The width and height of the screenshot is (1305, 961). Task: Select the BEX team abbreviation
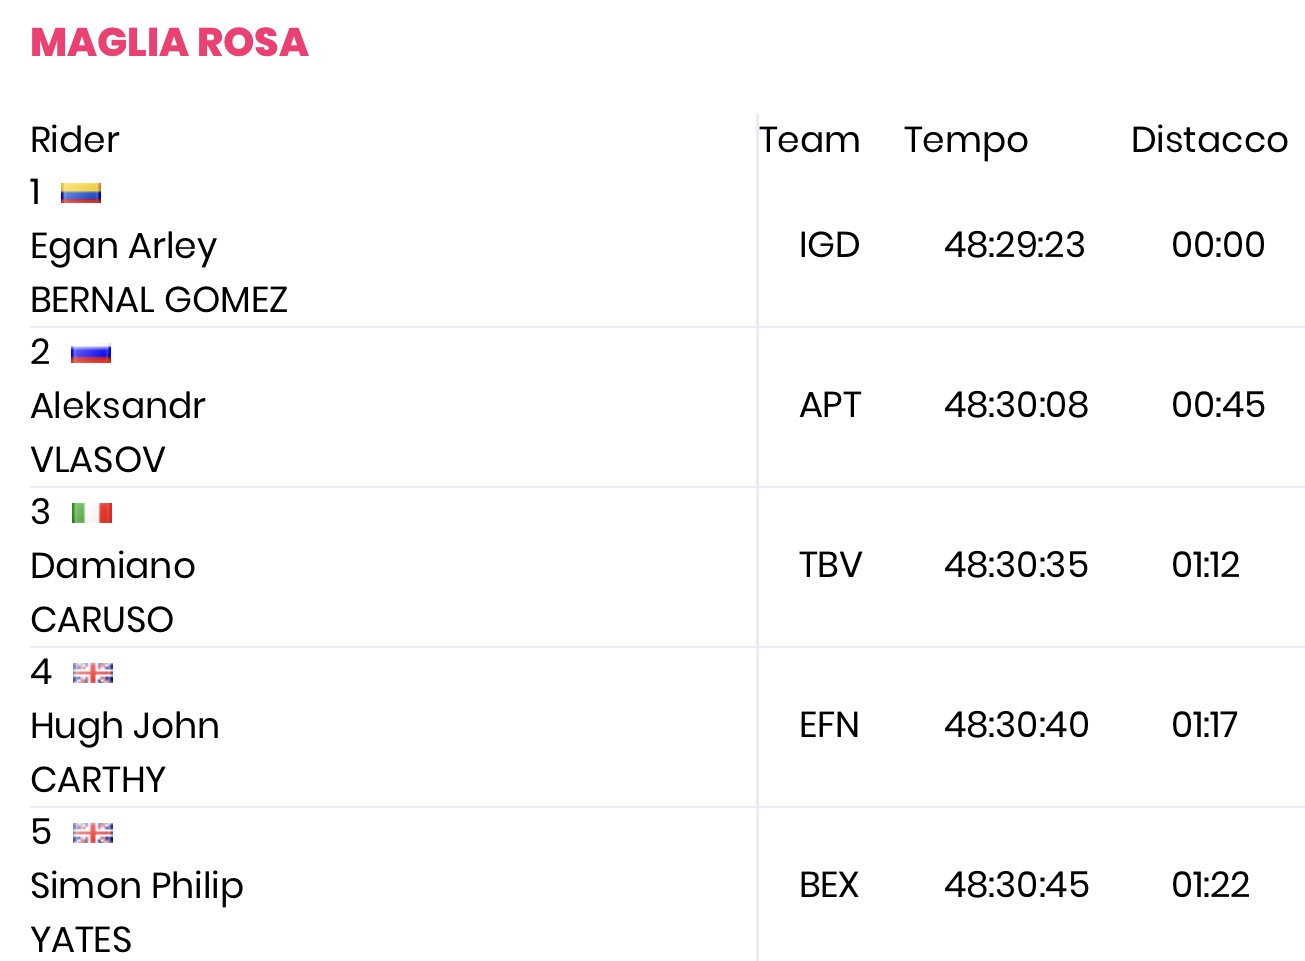829,885
